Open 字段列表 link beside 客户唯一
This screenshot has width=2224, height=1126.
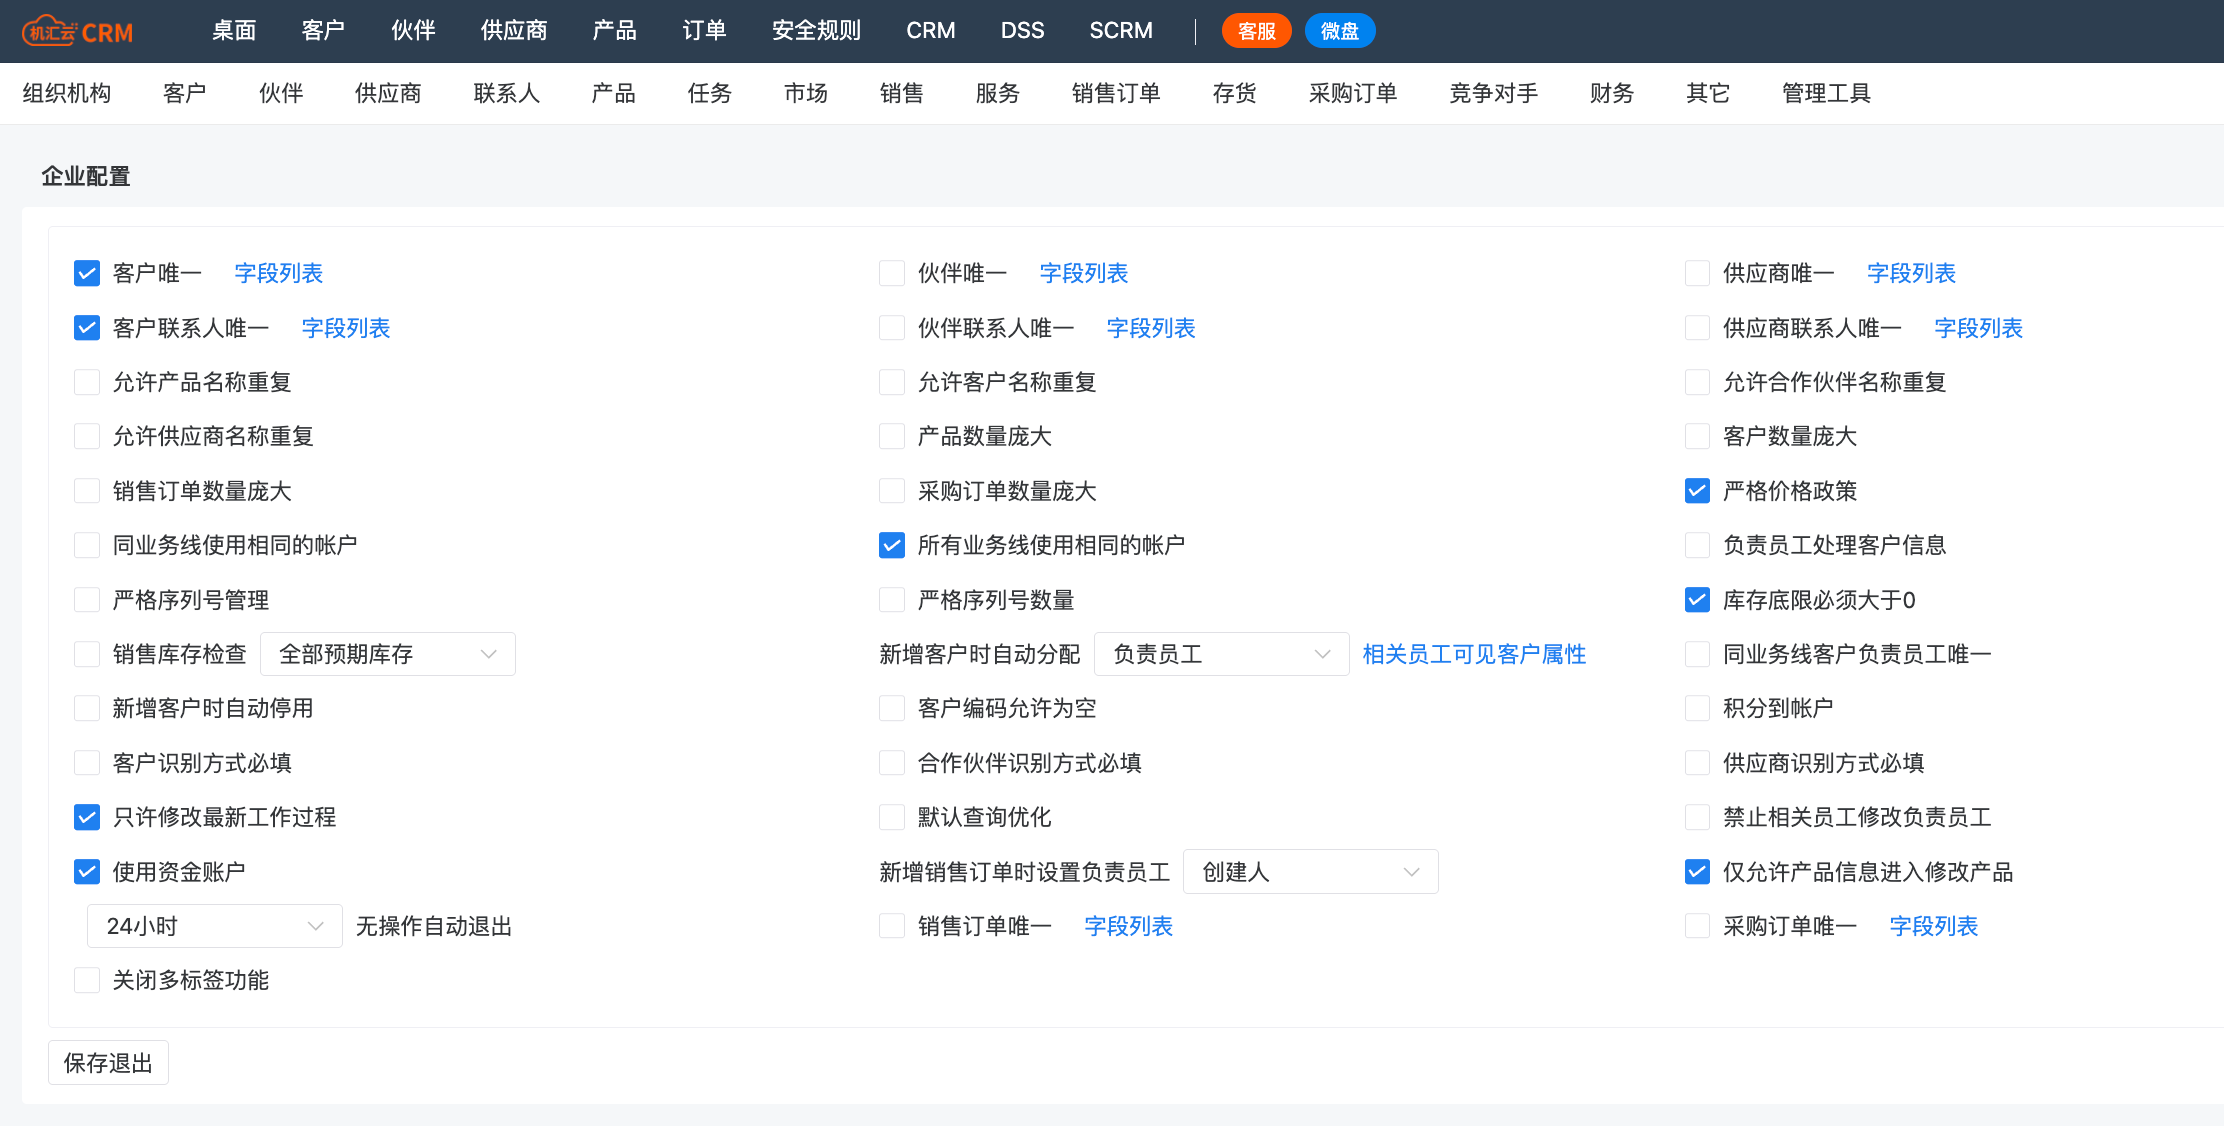[x=278, y=273]
